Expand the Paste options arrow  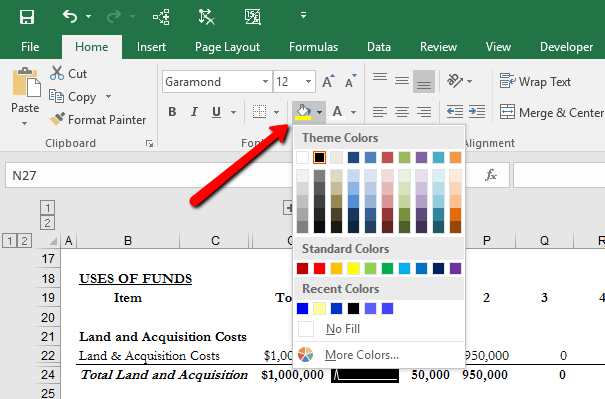pyautogui.click(x=24, y=123)
